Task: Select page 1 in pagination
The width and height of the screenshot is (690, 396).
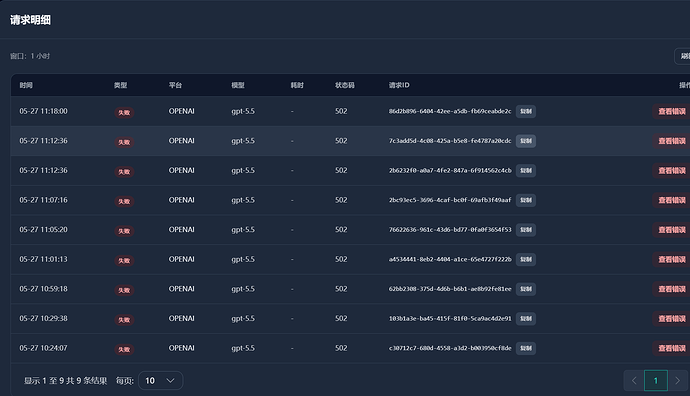Action: [x=656, y=381]
